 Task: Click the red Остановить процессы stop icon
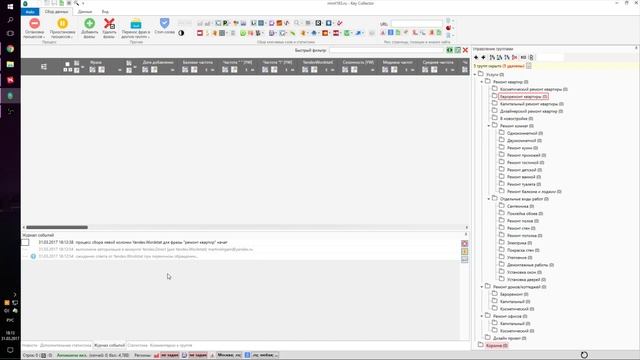pyautogui.click(x=35, y=24)
